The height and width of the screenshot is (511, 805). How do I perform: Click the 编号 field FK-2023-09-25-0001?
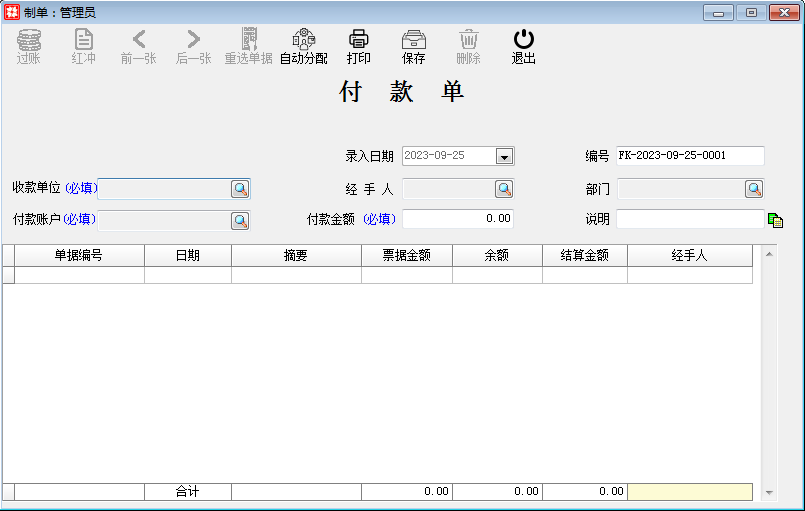coord(689,156)
